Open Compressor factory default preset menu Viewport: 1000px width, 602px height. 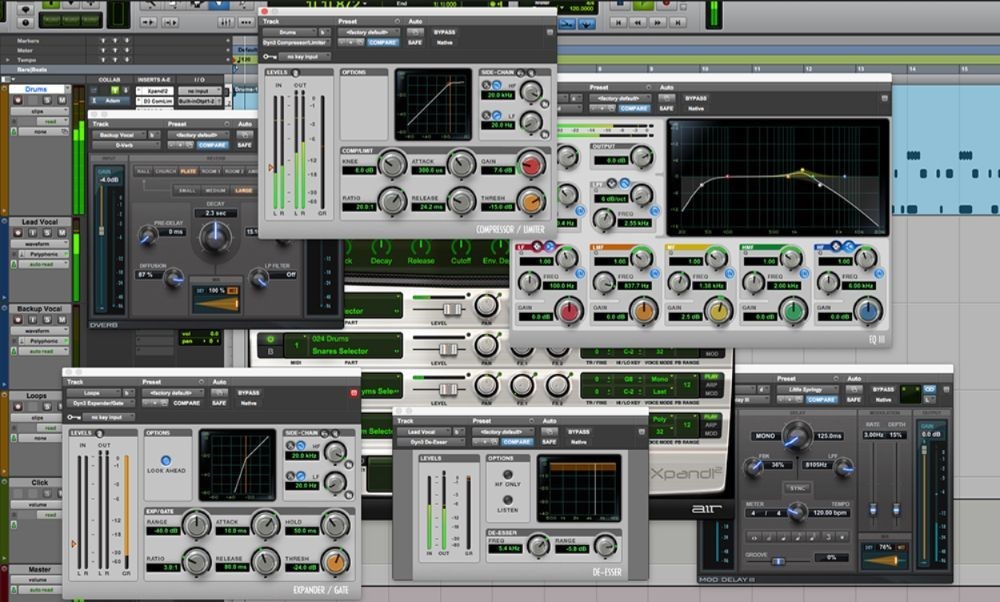368,32
